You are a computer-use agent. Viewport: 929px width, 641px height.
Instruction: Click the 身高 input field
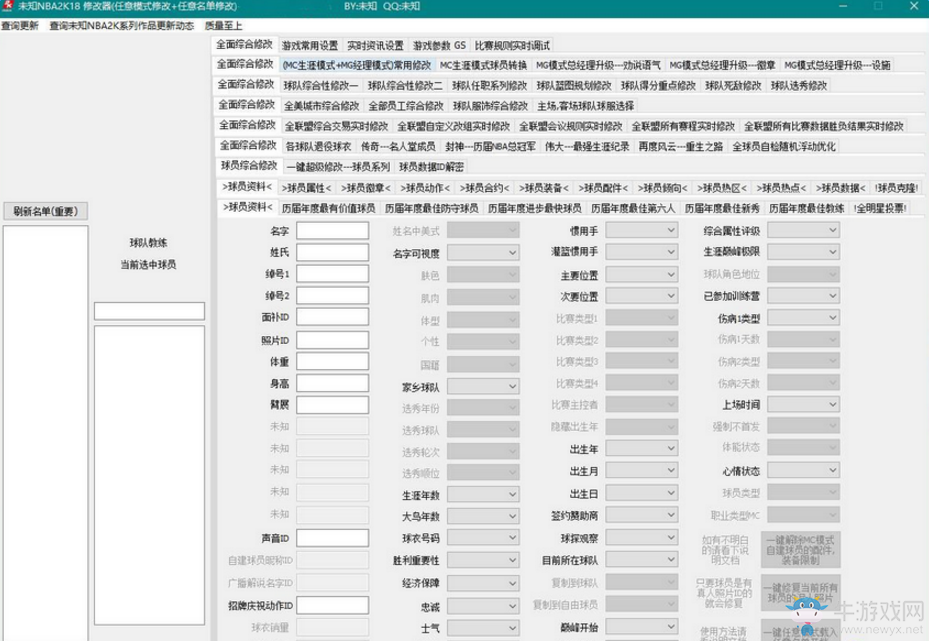[x=332, y=383]
